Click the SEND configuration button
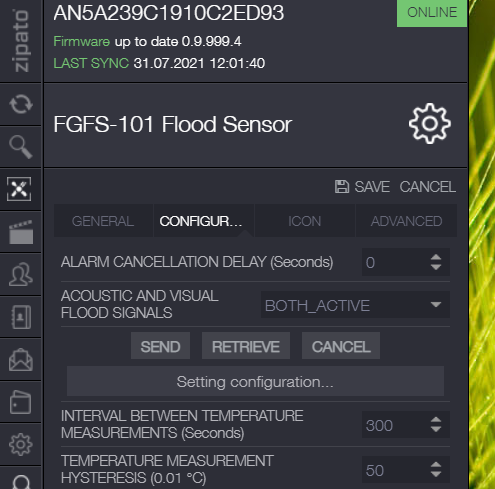Viewport: 495px width, 489px height. [160, 346]
